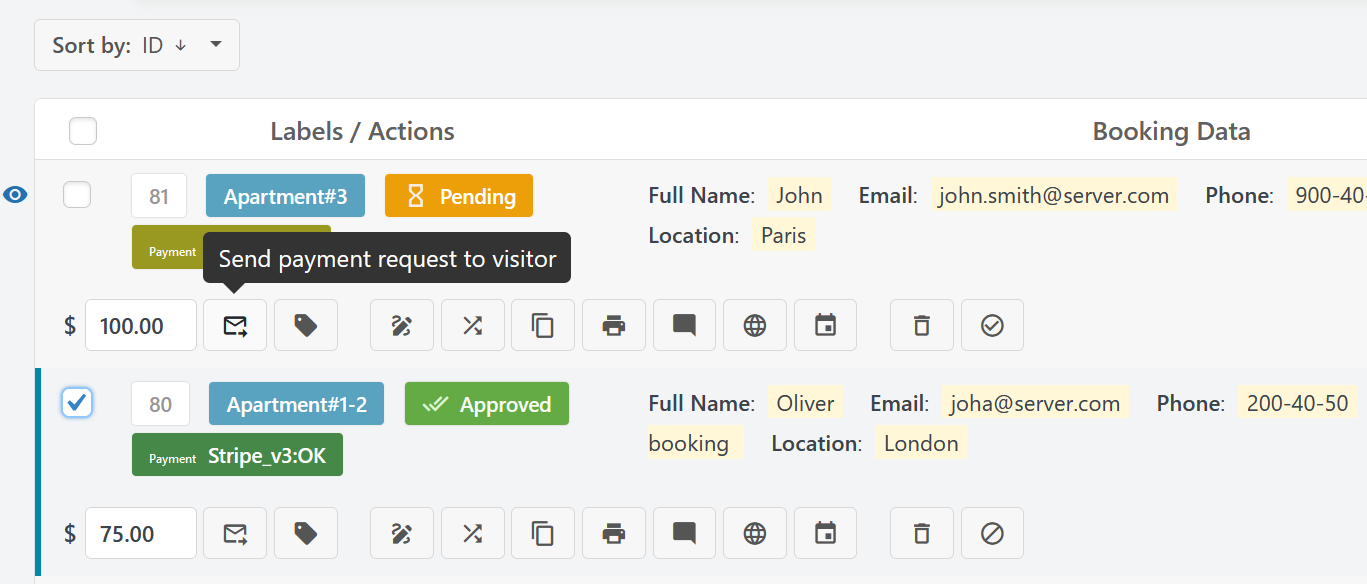Move booking 80 to trash
The image size is (1367, 584).
pos(922,533)
